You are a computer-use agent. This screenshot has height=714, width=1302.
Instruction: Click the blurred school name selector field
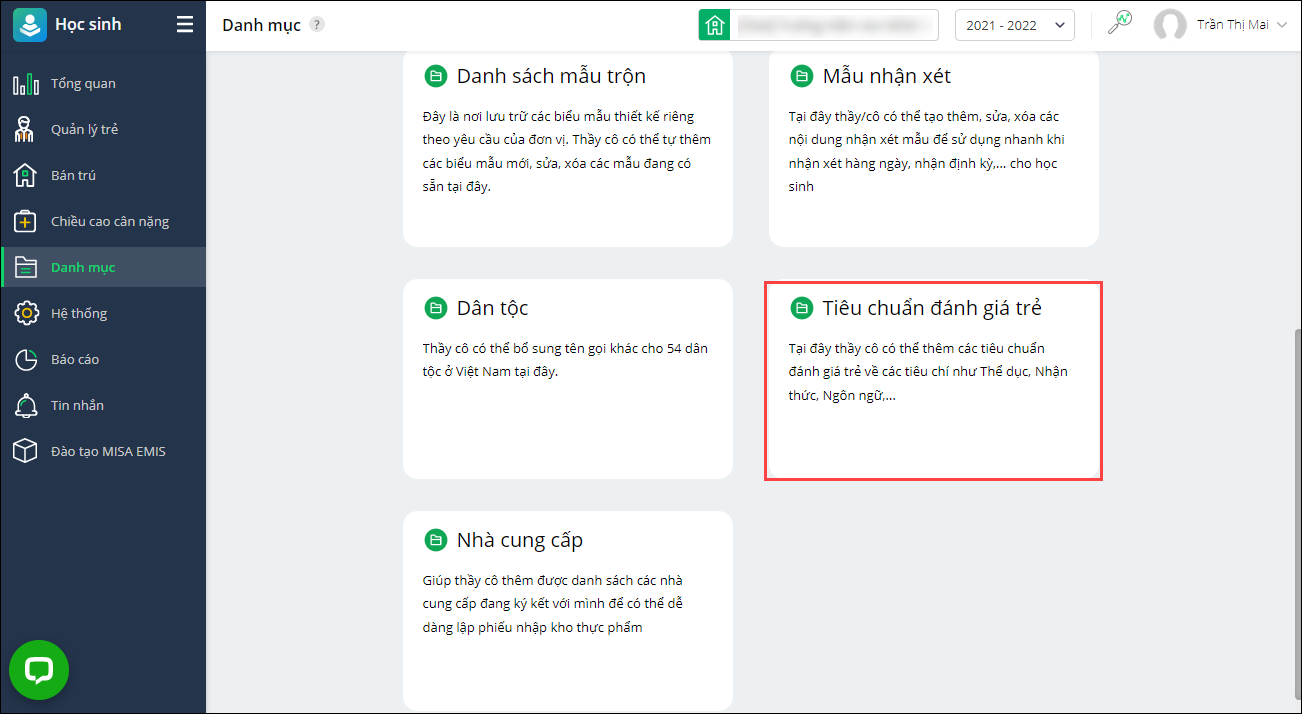[833, 25]
